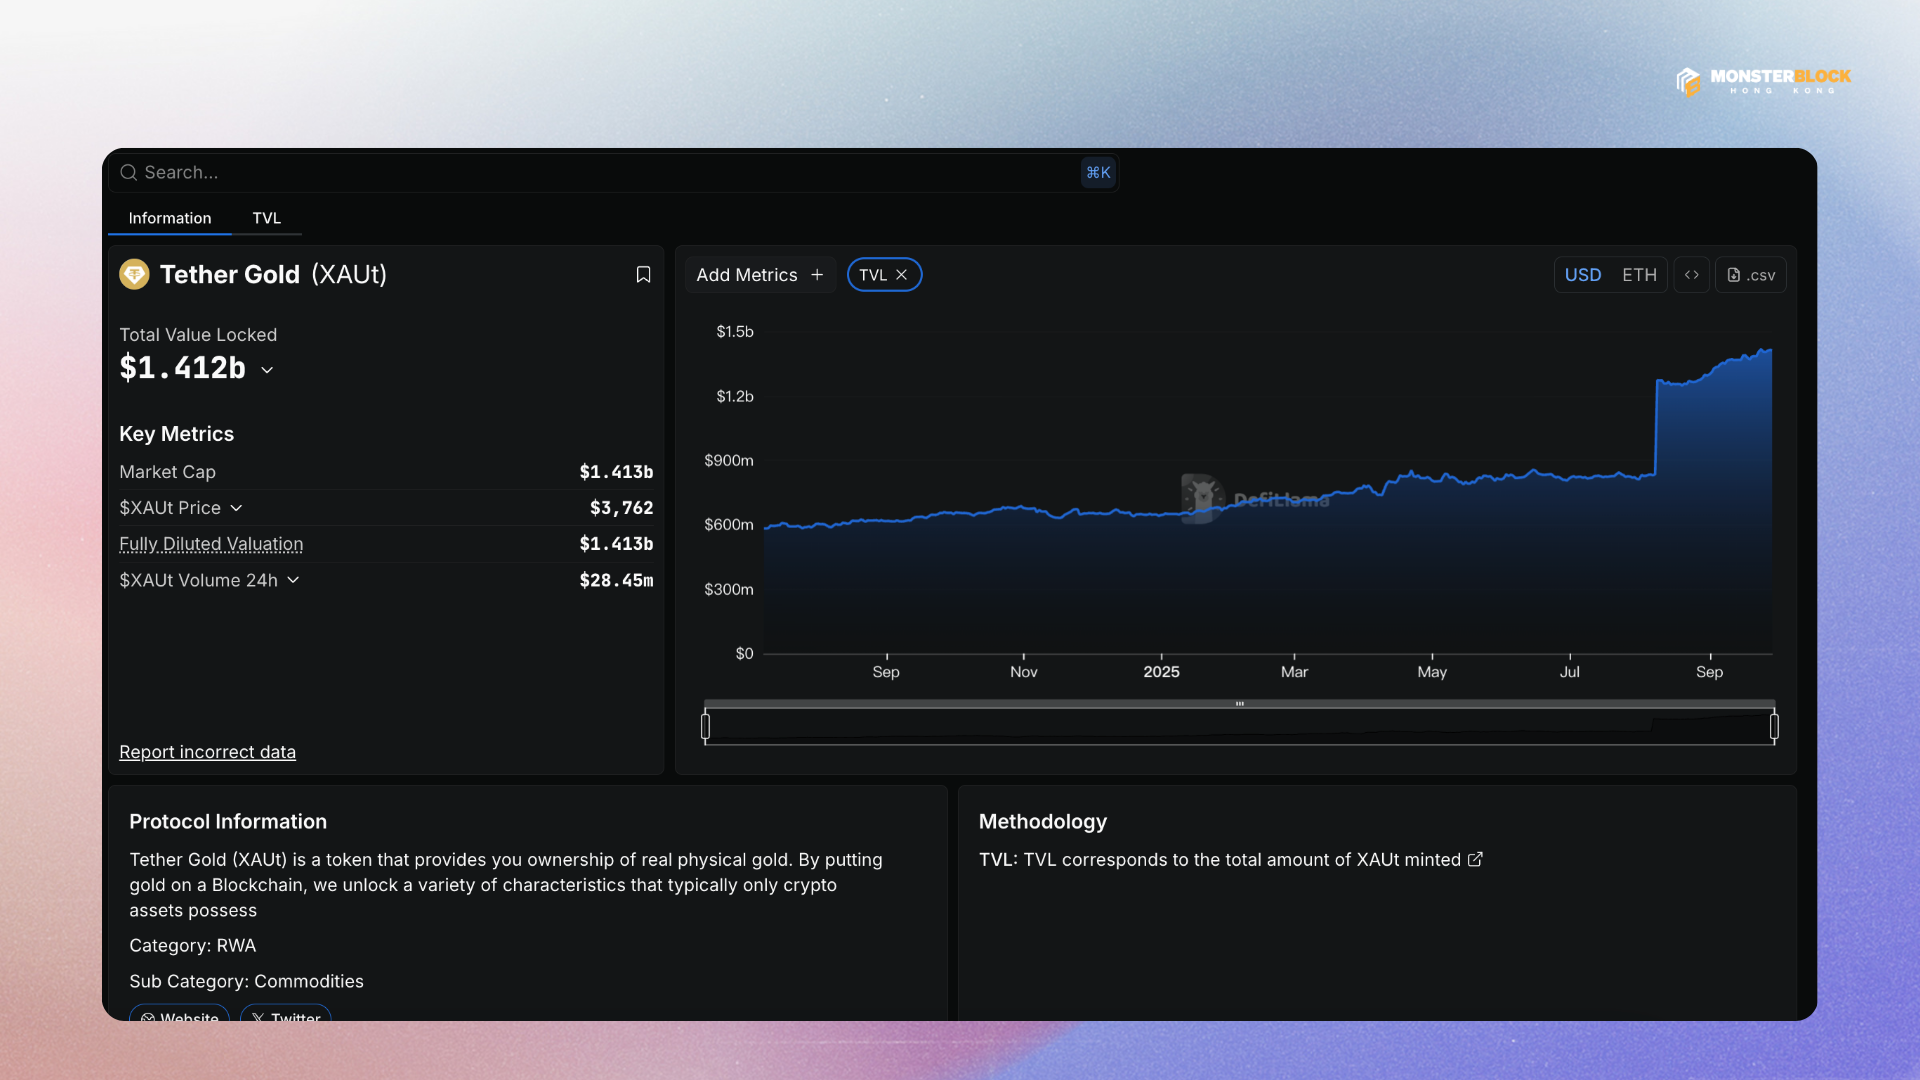This screenshot has width=1920, height=1080.
Task: Open the protocol Twitter link
Action: (286, 1015)
